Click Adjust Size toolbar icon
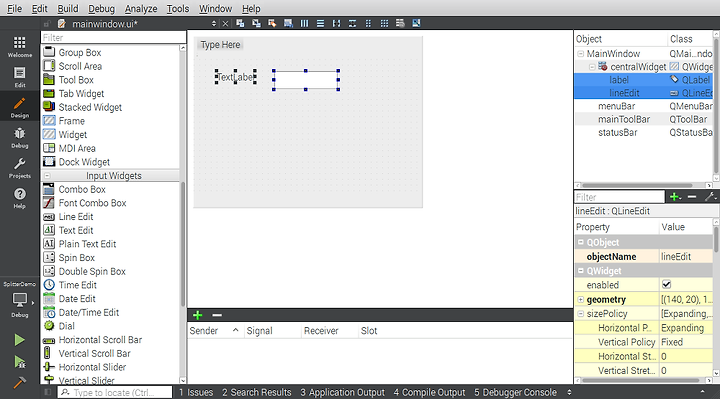The image size is (720, 399). (x=416, y=23)
